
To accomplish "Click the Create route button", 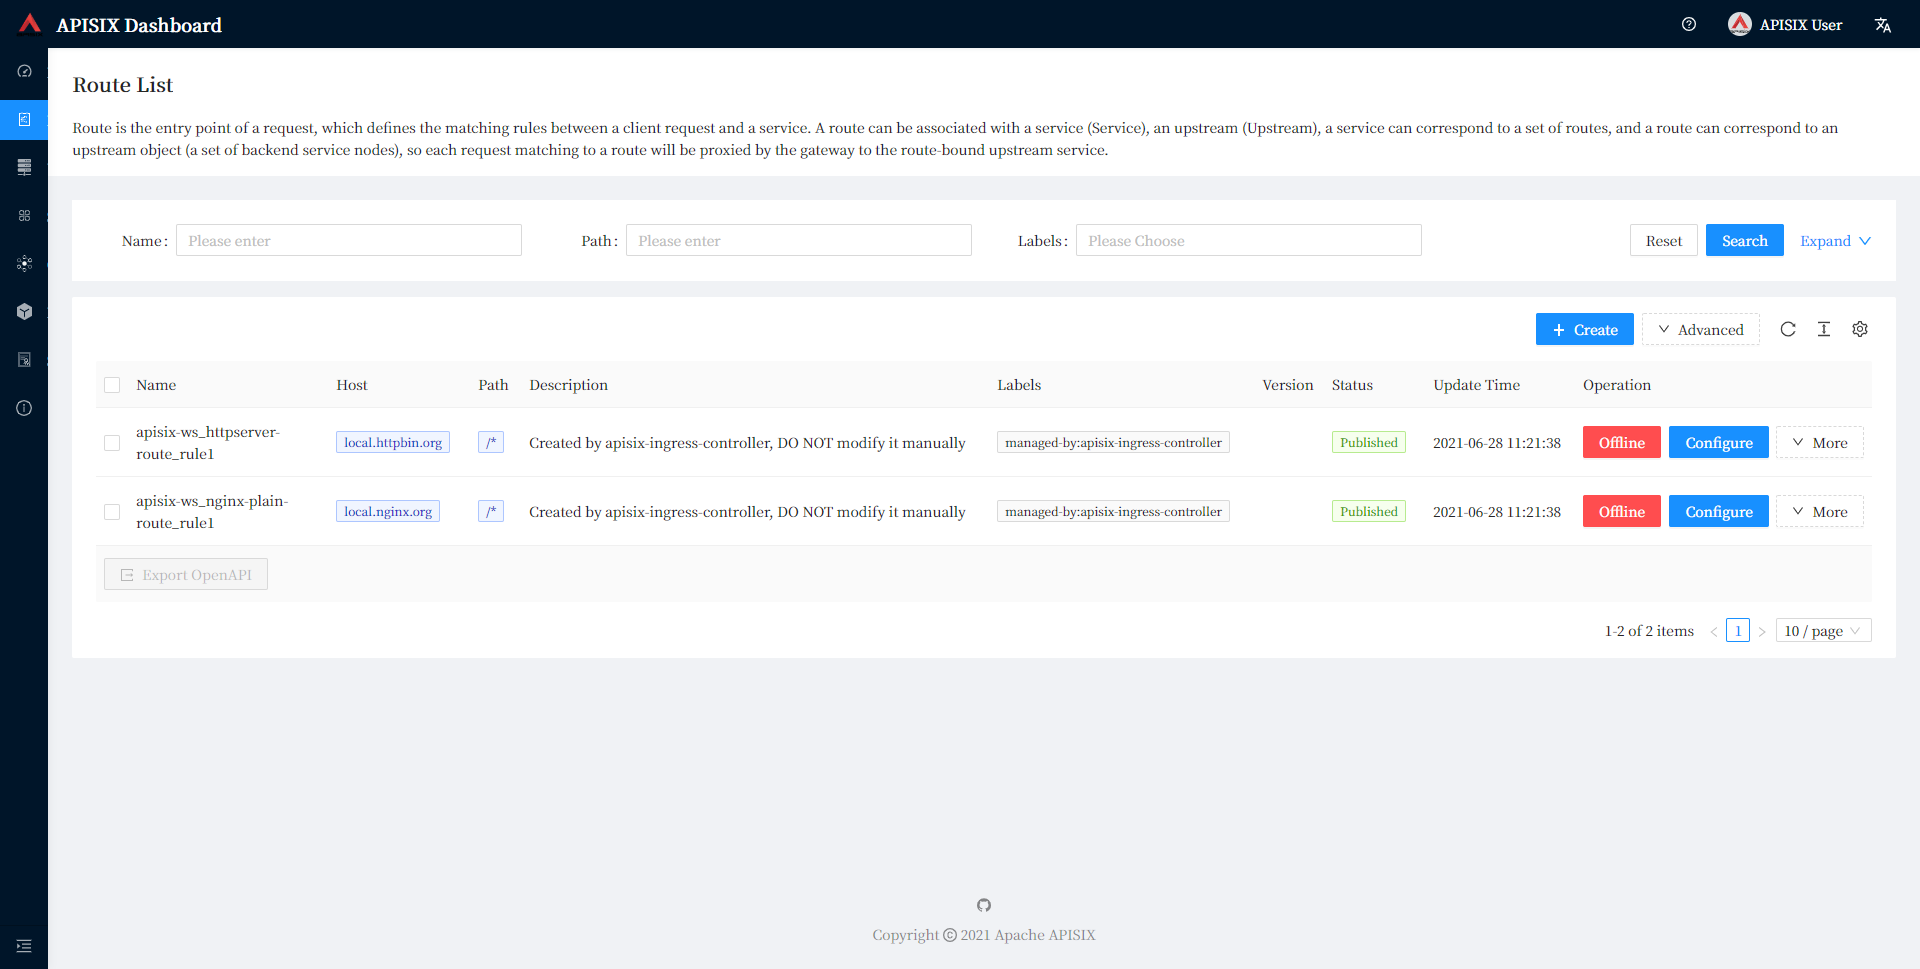I will (x=1585, y=329).
